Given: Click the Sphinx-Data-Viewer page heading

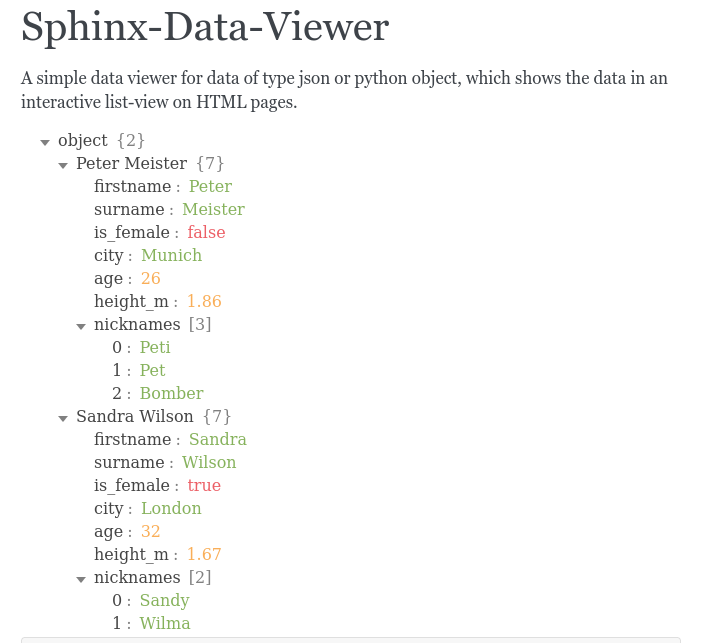Looking at the screenshot, I should coord(205,27).
